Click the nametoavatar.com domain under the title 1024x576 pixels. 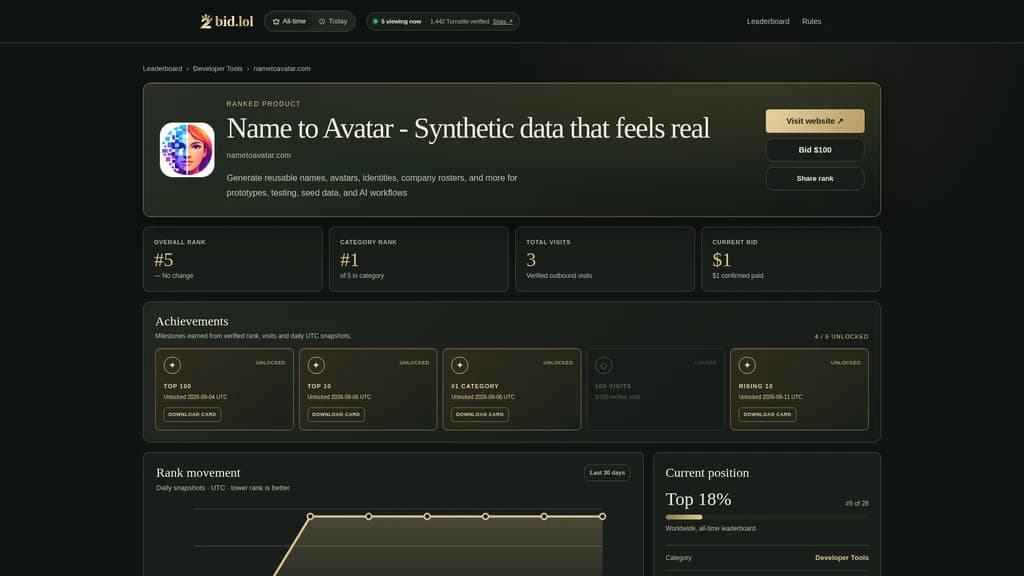coord(259,155)
